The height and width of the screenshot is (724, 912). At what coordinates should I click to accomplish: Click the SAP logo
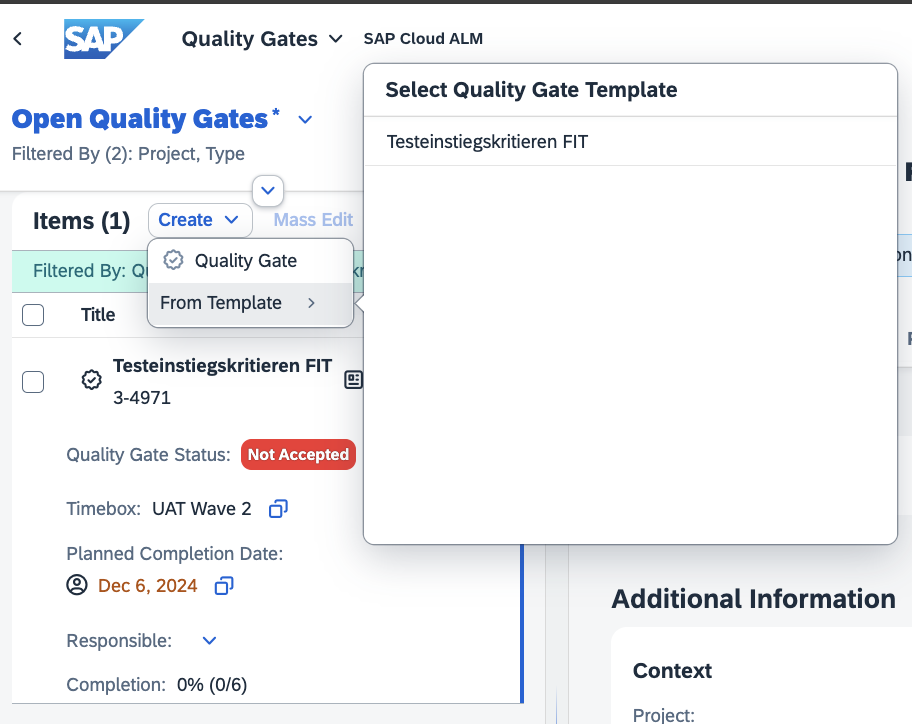pyautogui.click(x=103, y=39)
